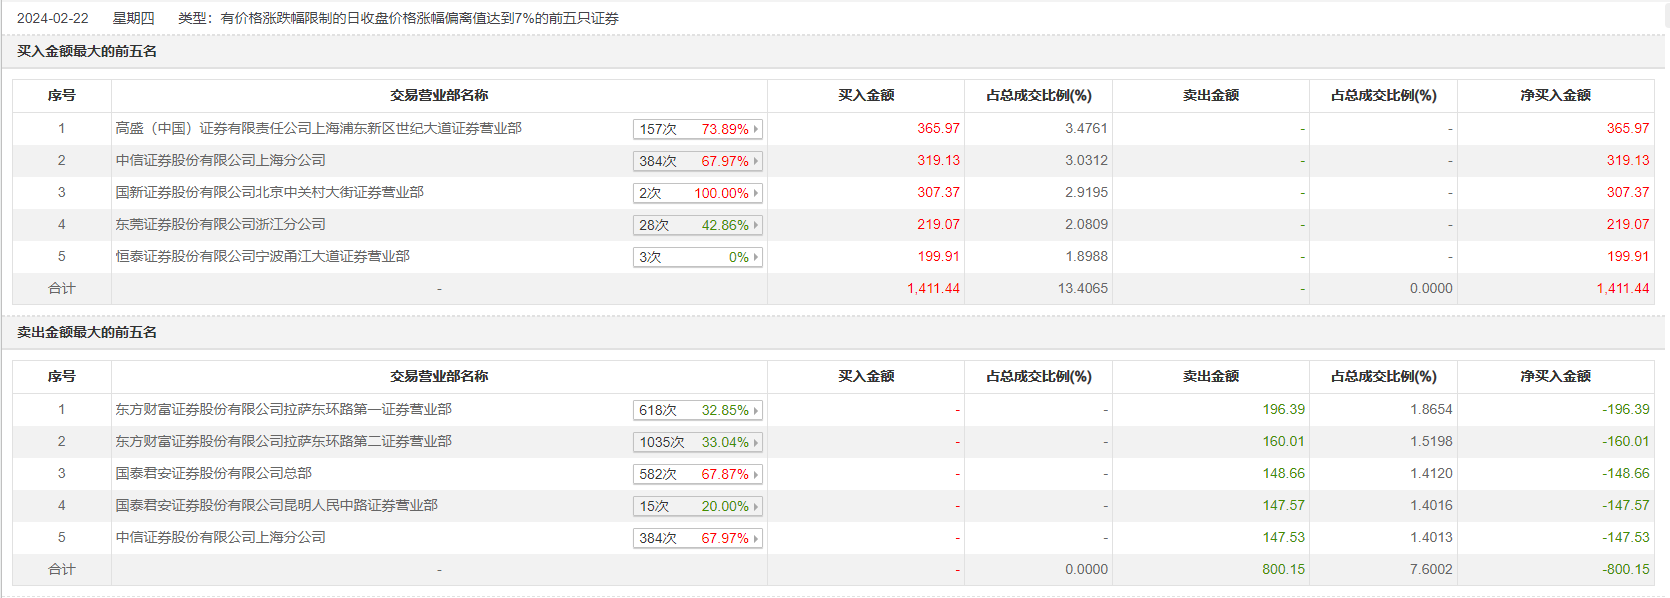Expand the 3次 0% stats box

click(698, 257)
